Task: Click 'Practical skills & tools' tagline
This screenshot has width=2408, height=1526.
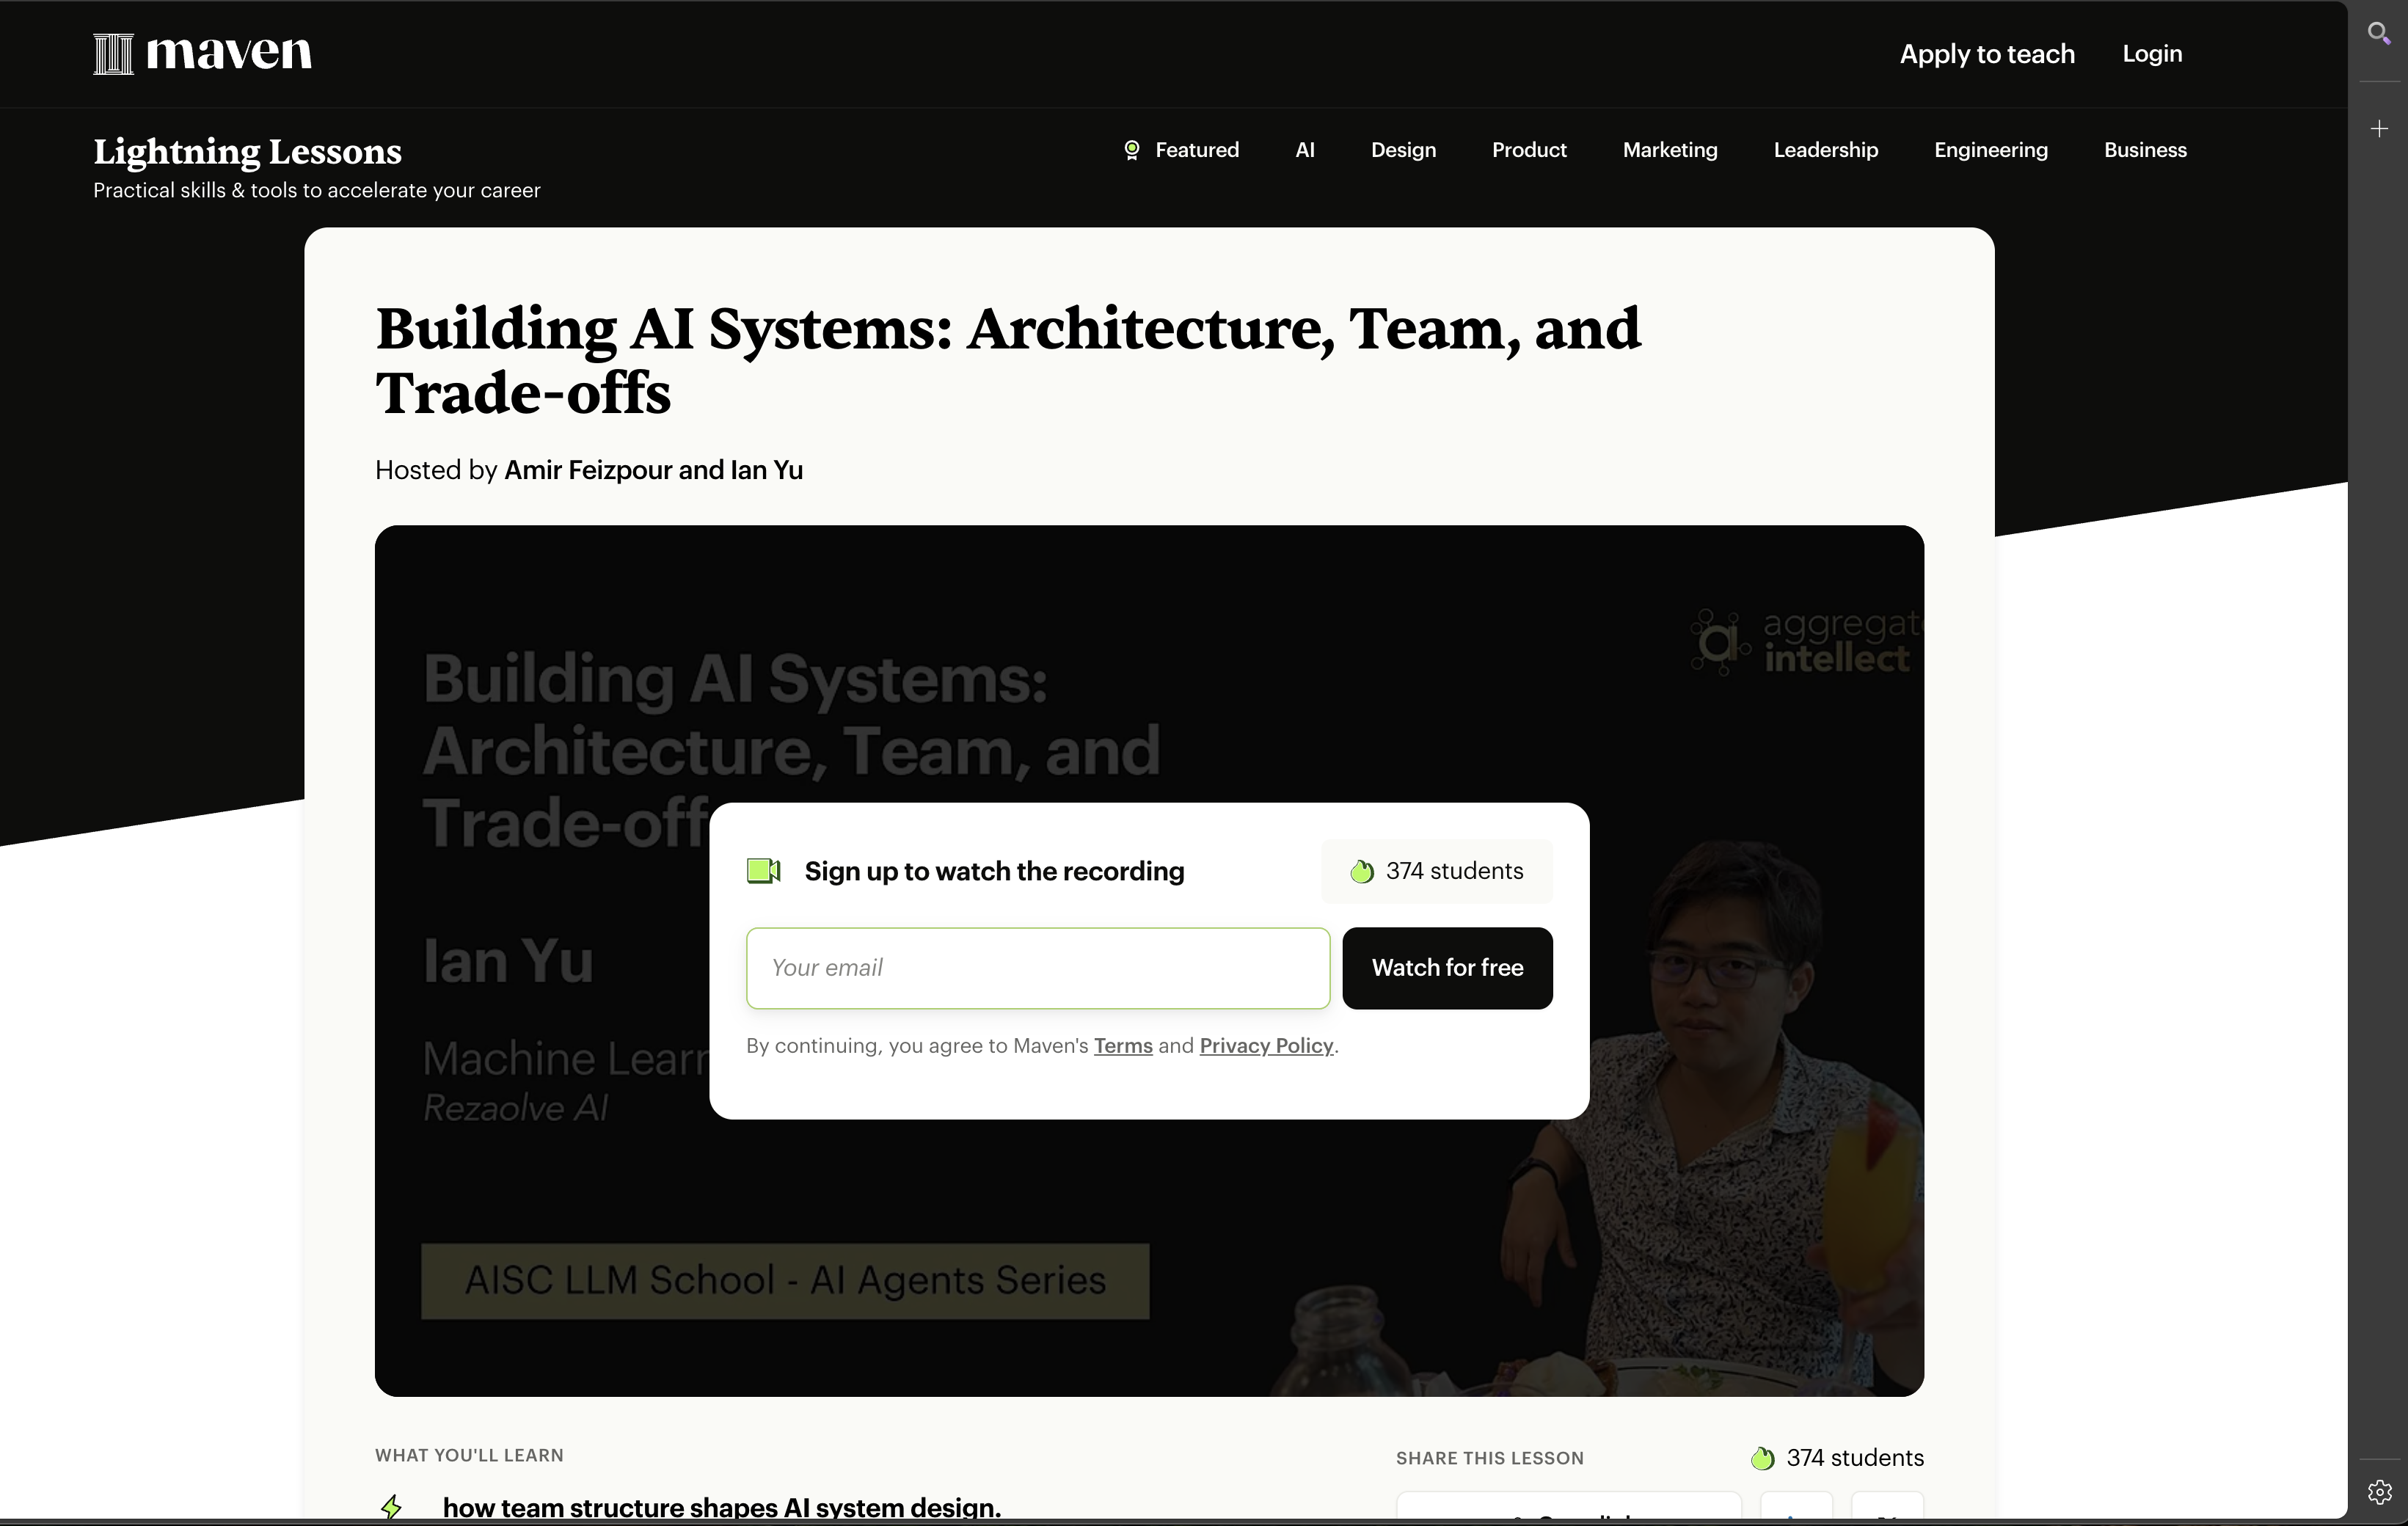Action: 316,191
